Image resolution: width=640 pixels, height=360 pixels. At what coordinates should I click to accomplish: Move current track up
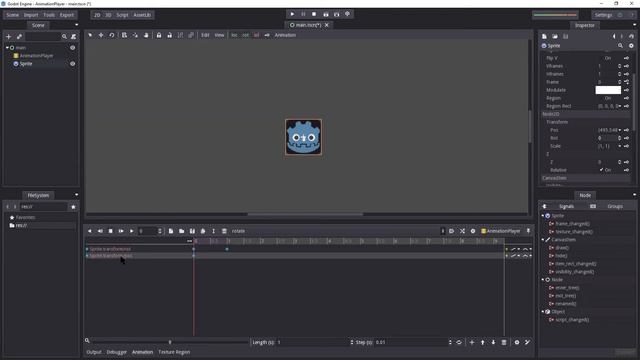click(482, 342)
